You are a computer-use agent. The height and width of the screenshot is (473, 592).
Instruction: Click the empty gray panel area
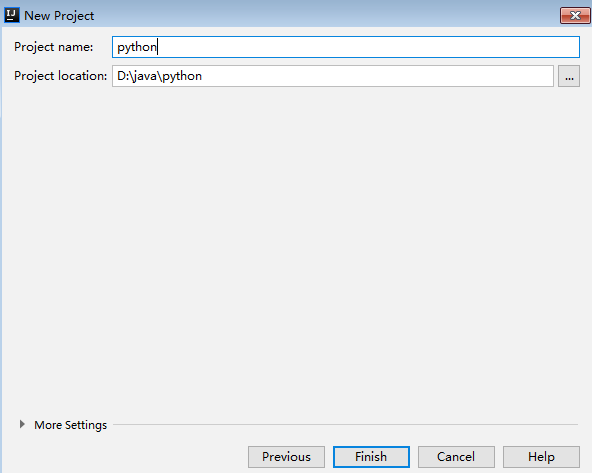tap(296, 249)
